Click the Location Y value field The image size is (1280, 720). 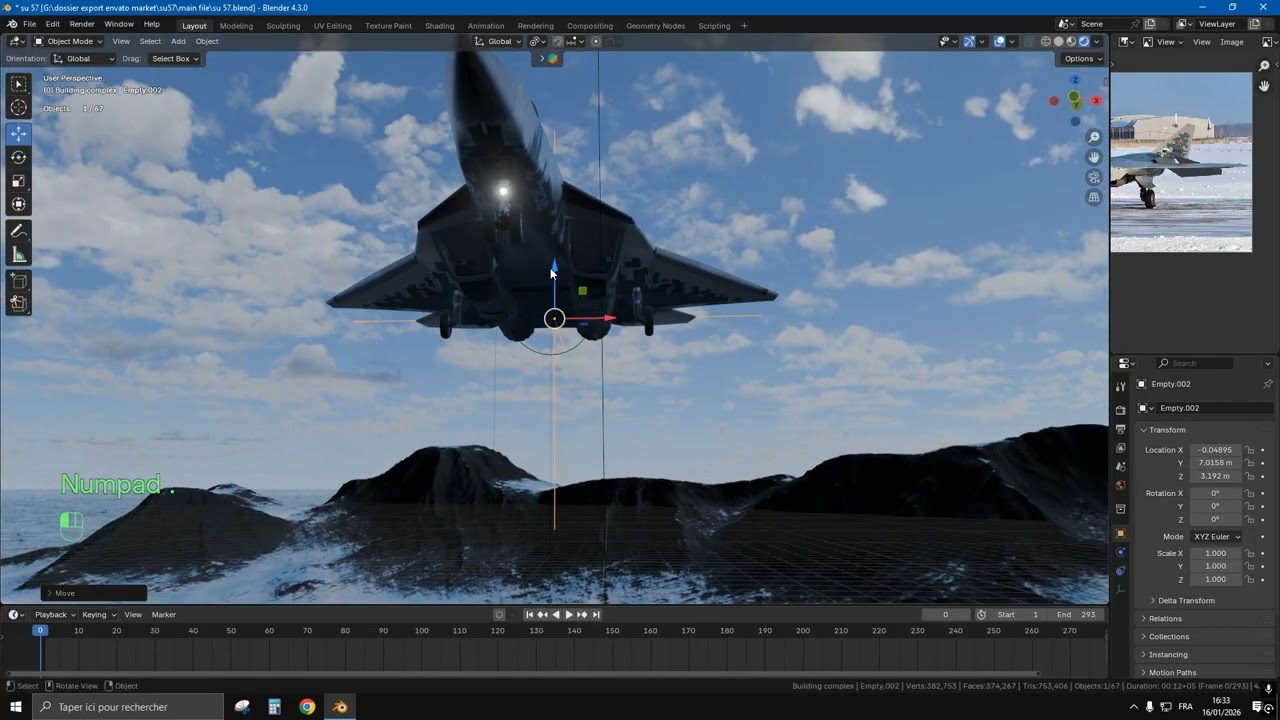[1216, 463]
